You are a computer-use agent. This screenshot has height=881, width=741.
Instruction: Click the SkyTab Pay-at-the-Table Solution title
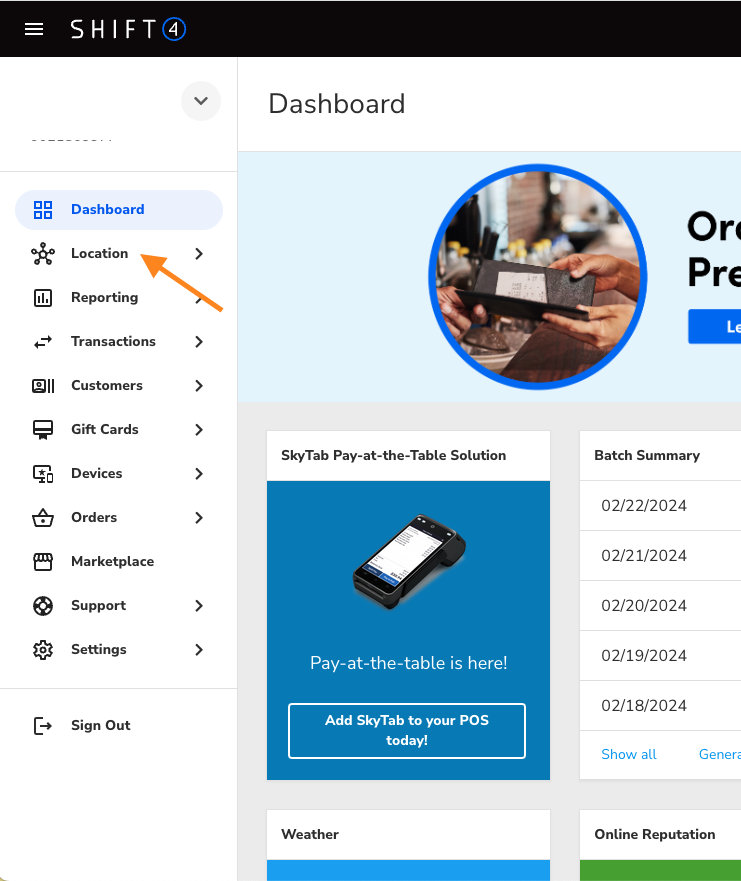coord(393,455)
